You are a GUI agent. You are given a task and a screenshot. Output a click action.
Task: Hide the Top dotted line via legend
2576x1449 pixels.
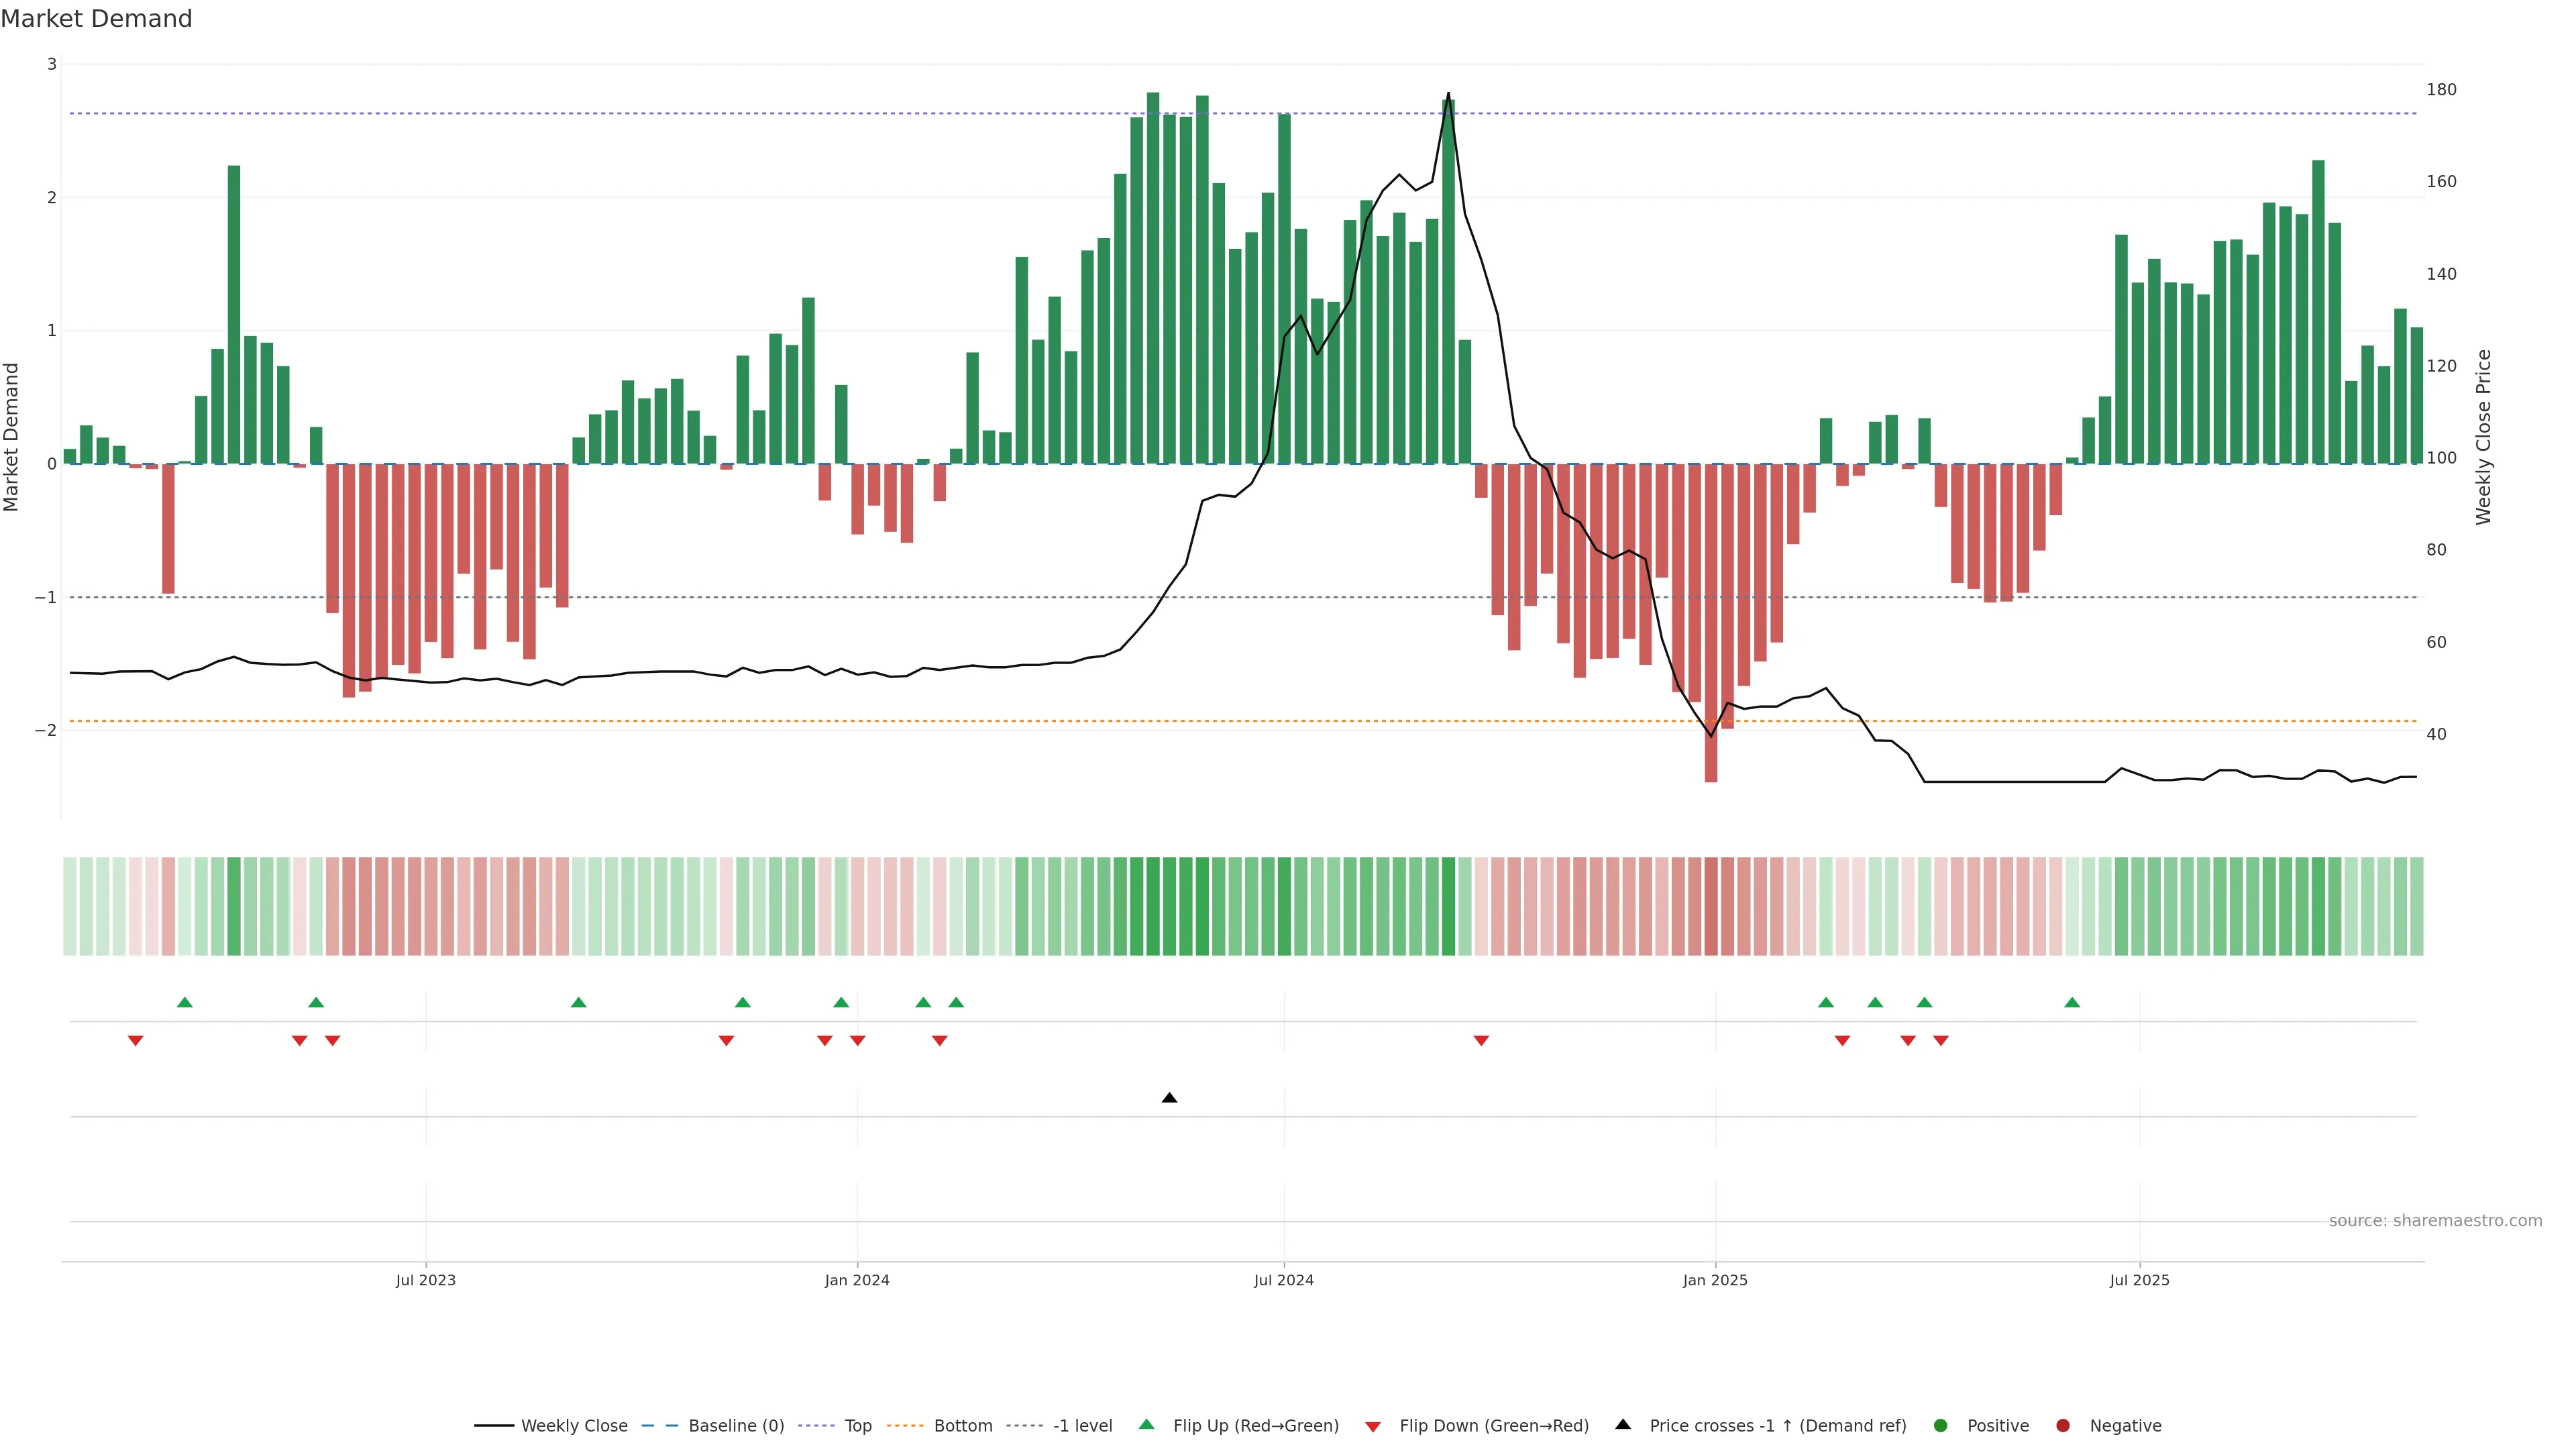pos(857,1426)
